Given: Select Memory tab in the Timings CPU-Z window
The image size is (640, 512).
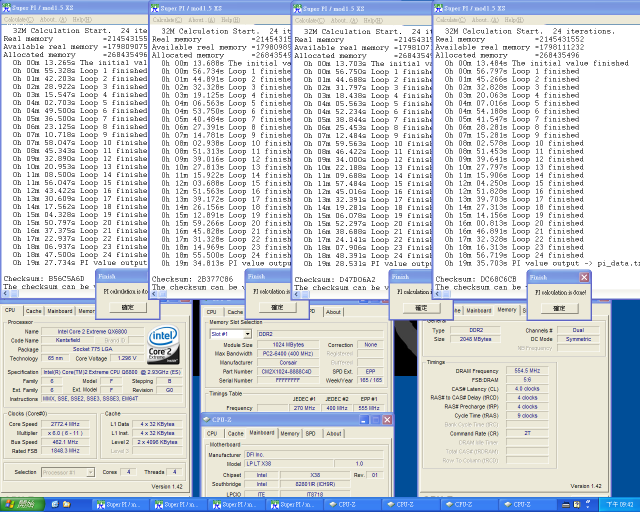Looking at the screenshot, I should click(507, 310).
